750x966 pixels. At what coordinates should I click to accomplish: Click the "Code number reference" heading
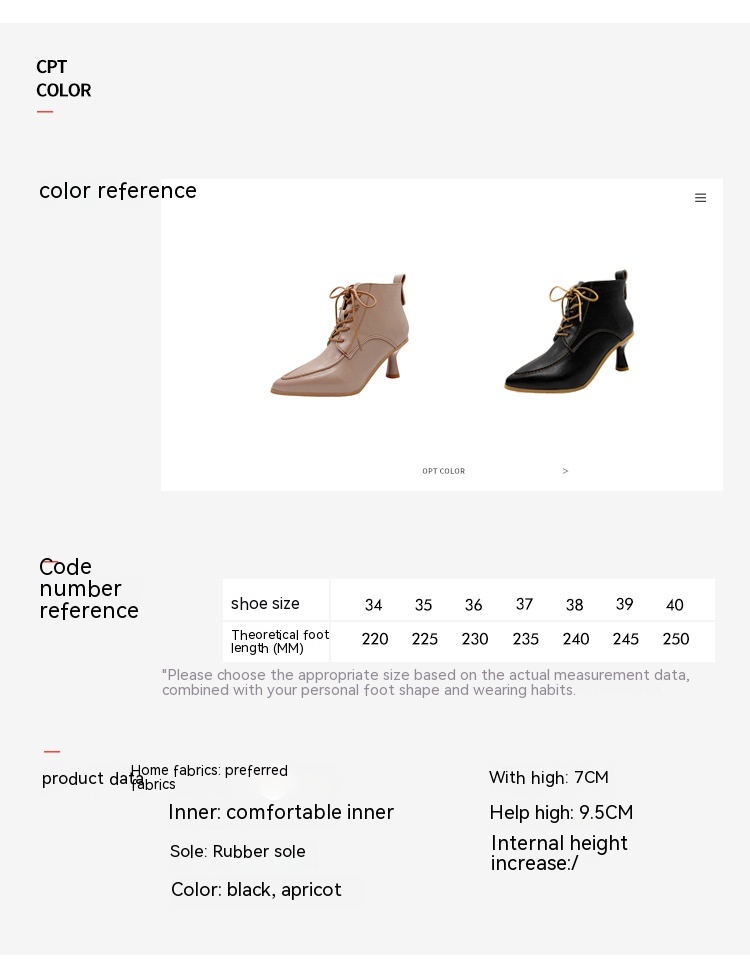pos(89,589)
